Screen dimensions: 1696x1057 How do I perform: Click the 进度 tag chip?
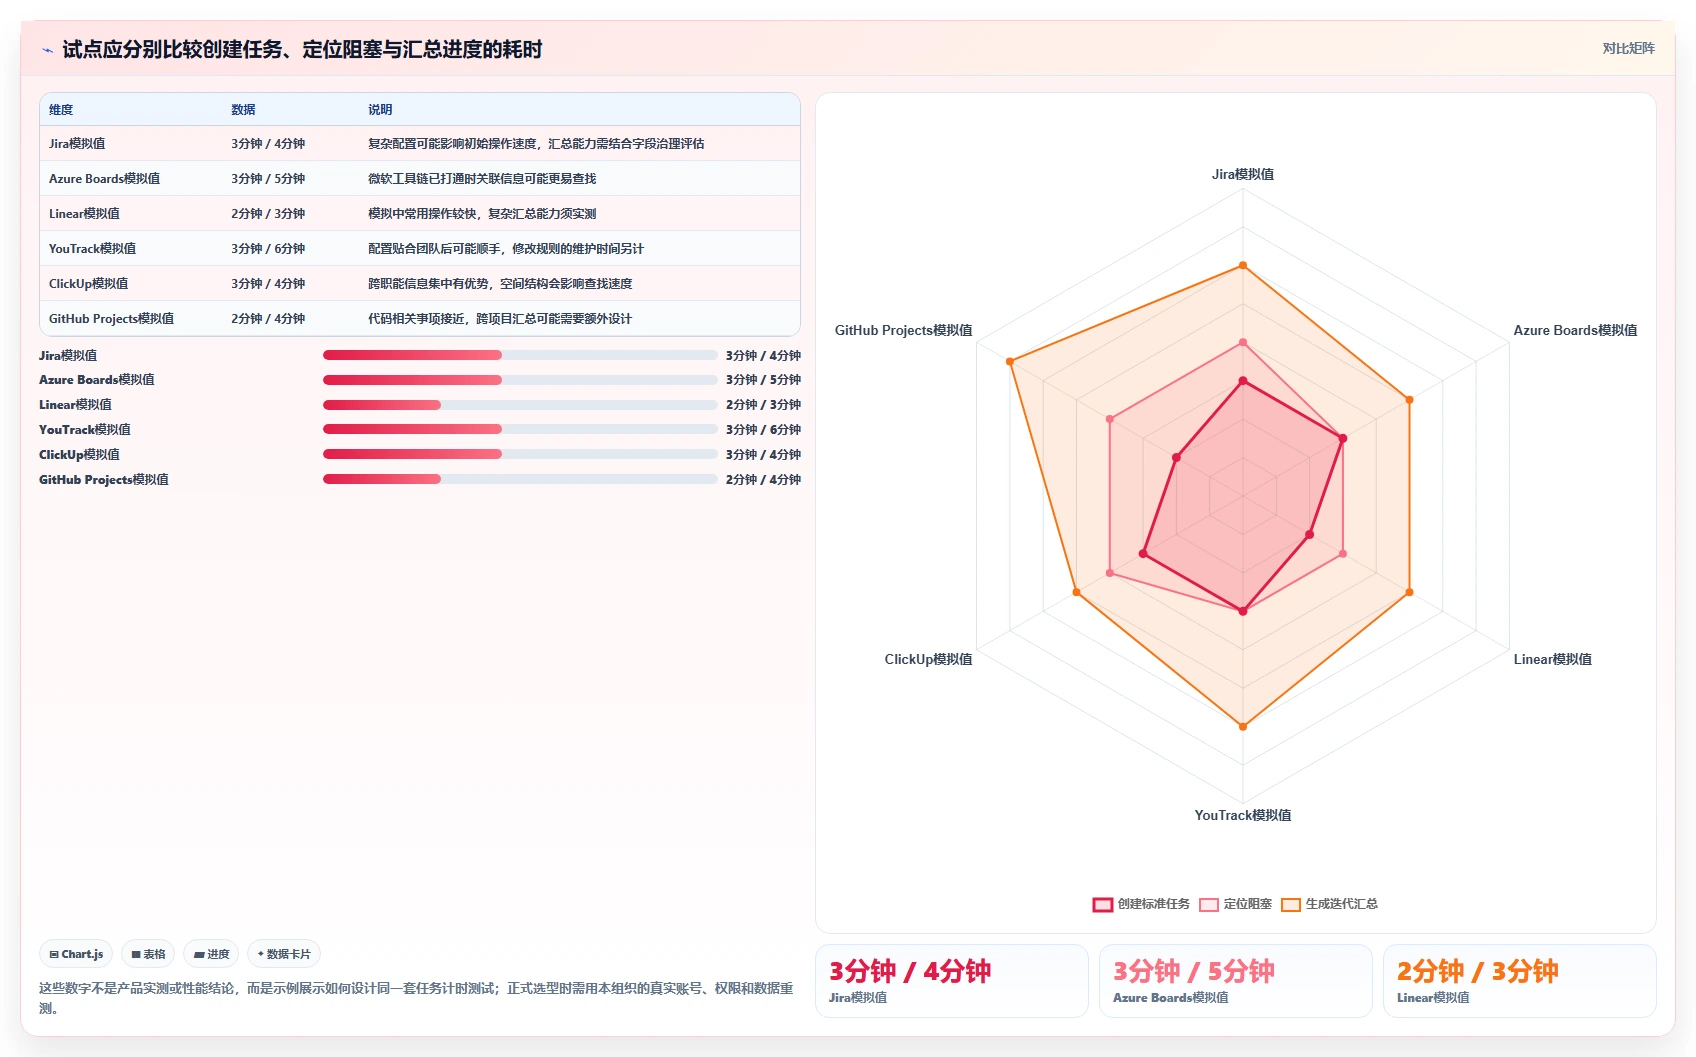click(x=211, y=954)
